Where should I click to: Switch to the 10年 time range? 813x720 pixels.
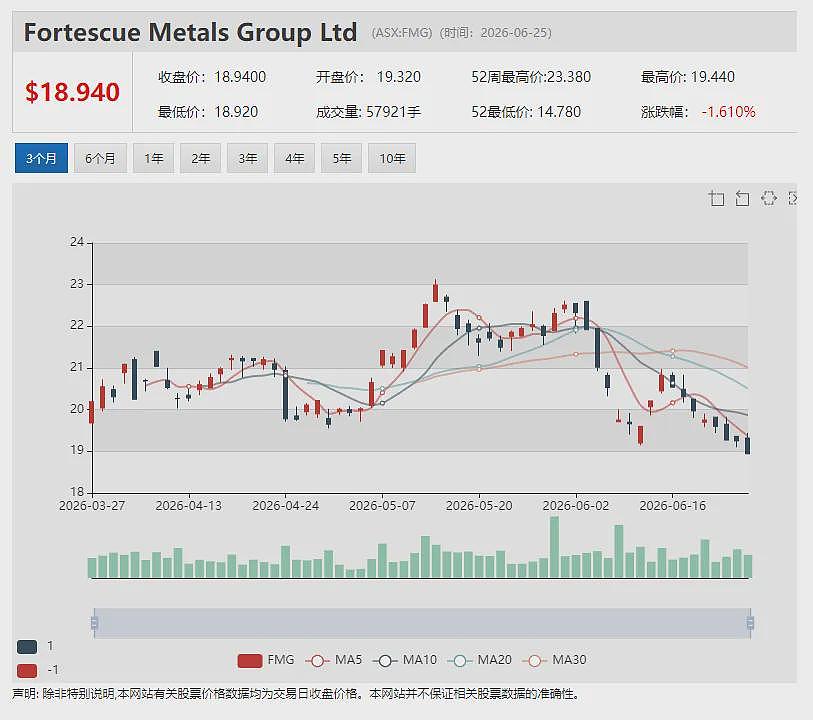tap(392, 158)
